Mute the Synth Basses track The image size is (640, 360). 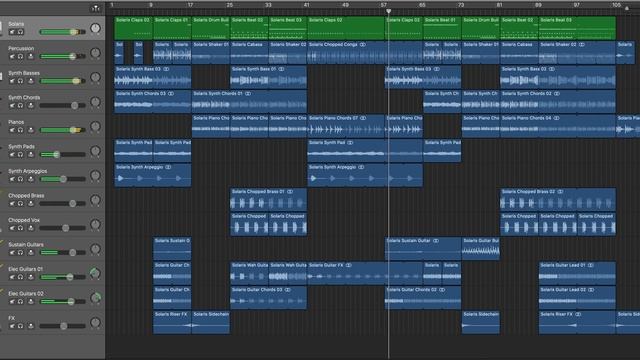point(12,81)
